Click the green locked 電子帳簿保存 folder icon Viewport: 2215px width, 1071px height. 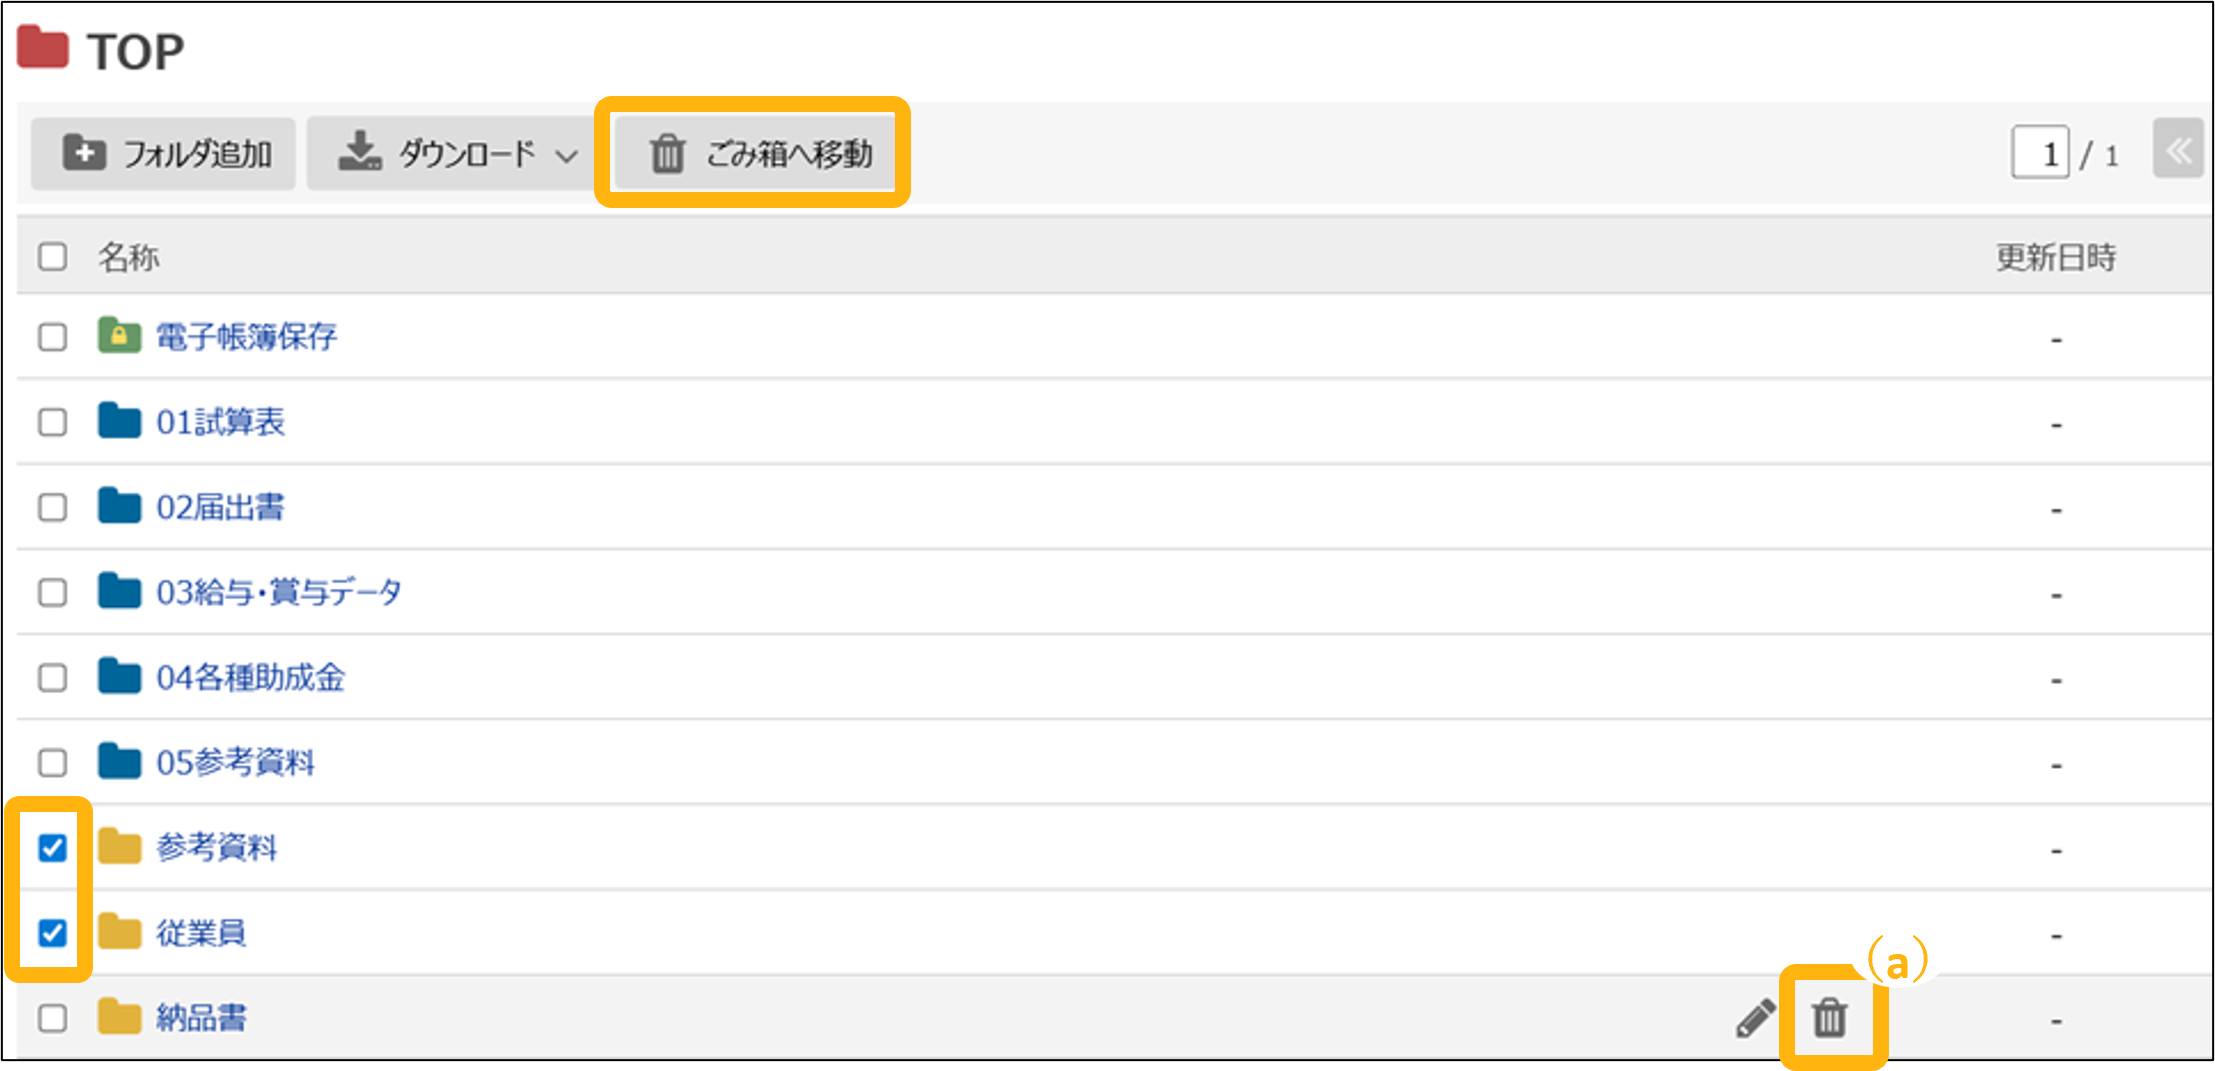119,336
